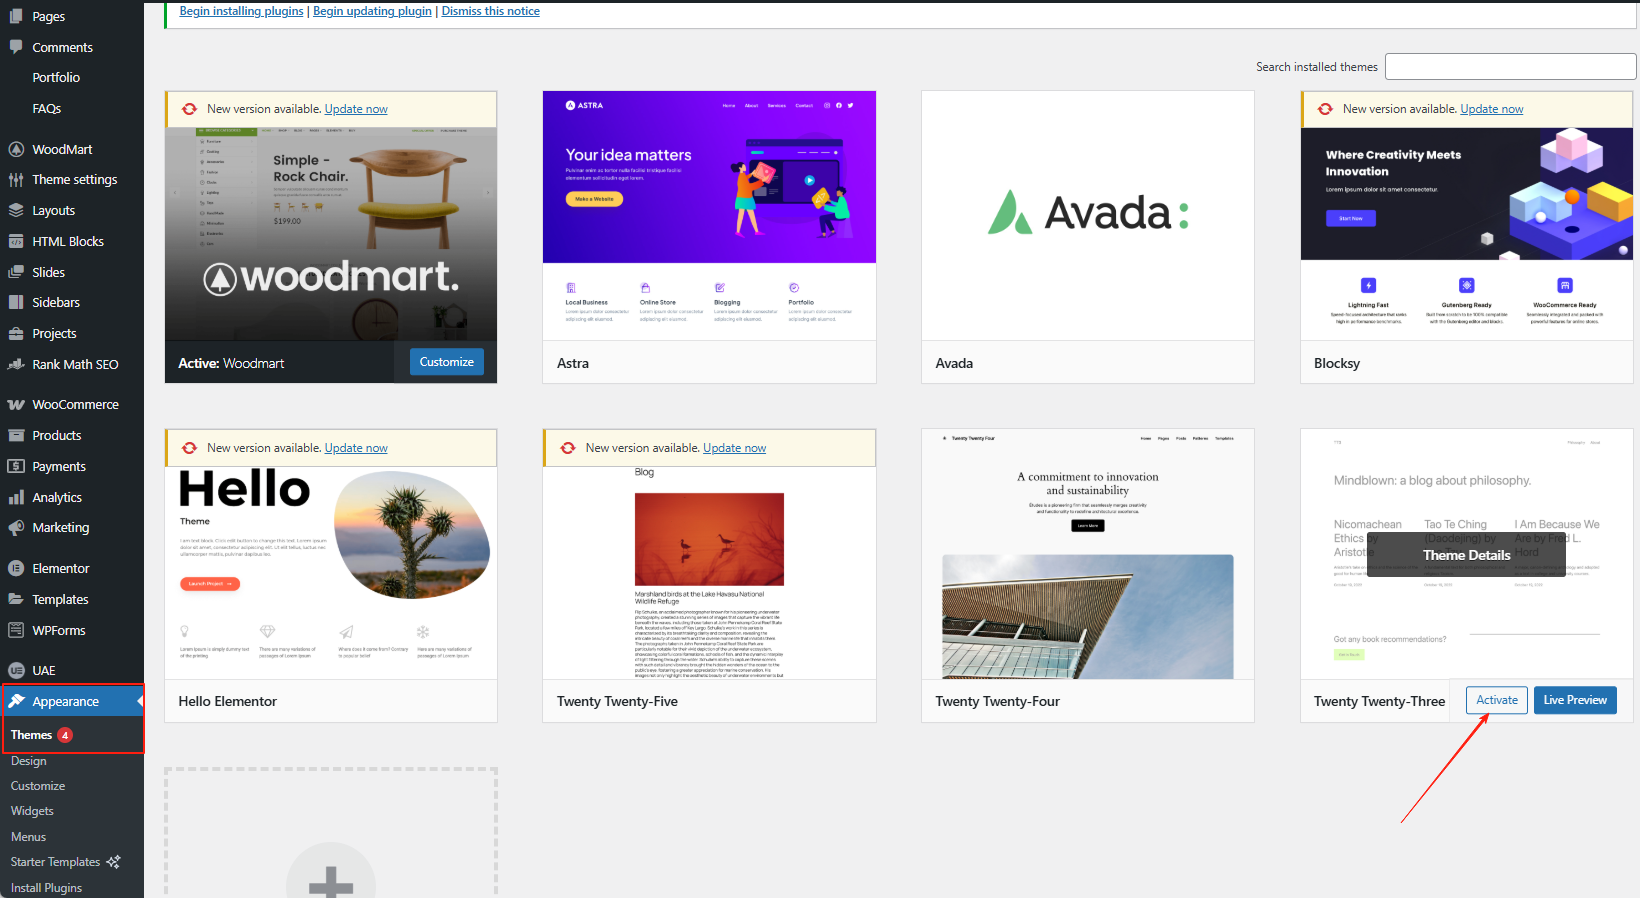Click Update now on Hello Elementor theme
The image size is (1640, 898).
[356, 448]
